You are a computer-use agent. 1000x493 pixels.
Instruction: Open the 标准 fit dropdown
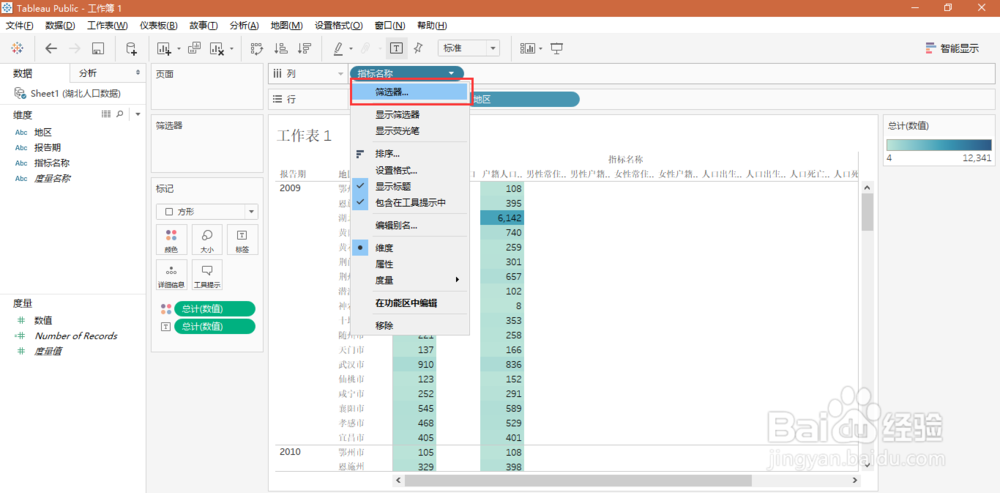click(469, 48)
